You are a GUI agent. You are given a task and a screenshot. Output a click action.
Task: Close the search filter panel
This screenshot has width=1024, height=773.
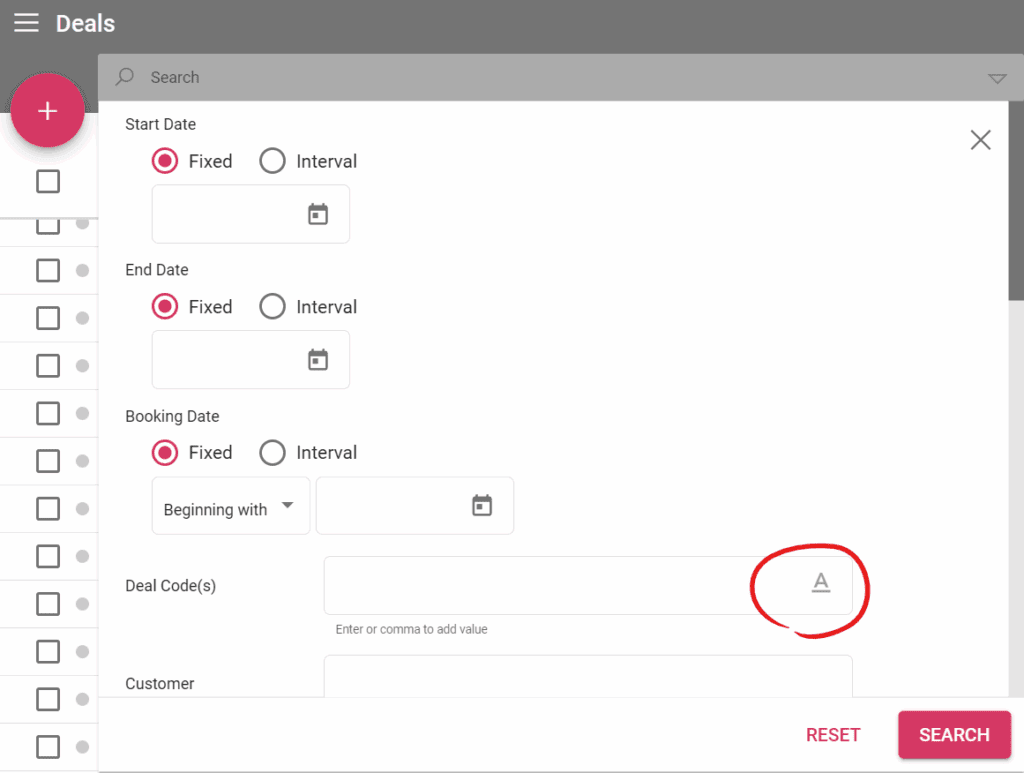[x=980, y=140]
